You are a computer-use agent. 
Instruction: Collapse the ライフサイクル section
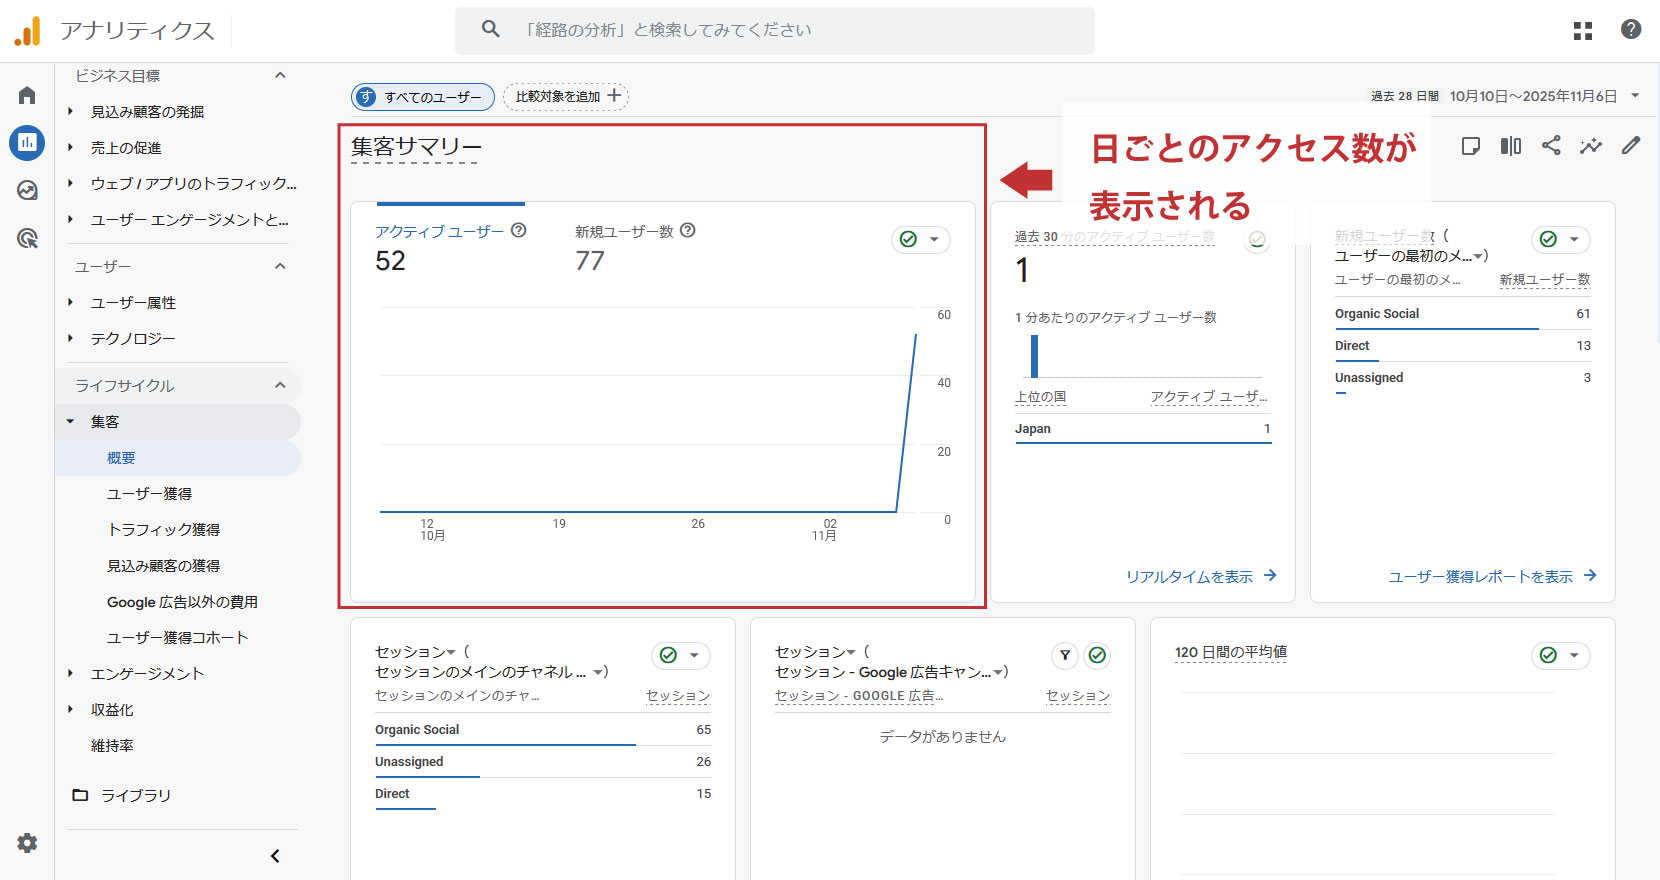coord(280,385)
